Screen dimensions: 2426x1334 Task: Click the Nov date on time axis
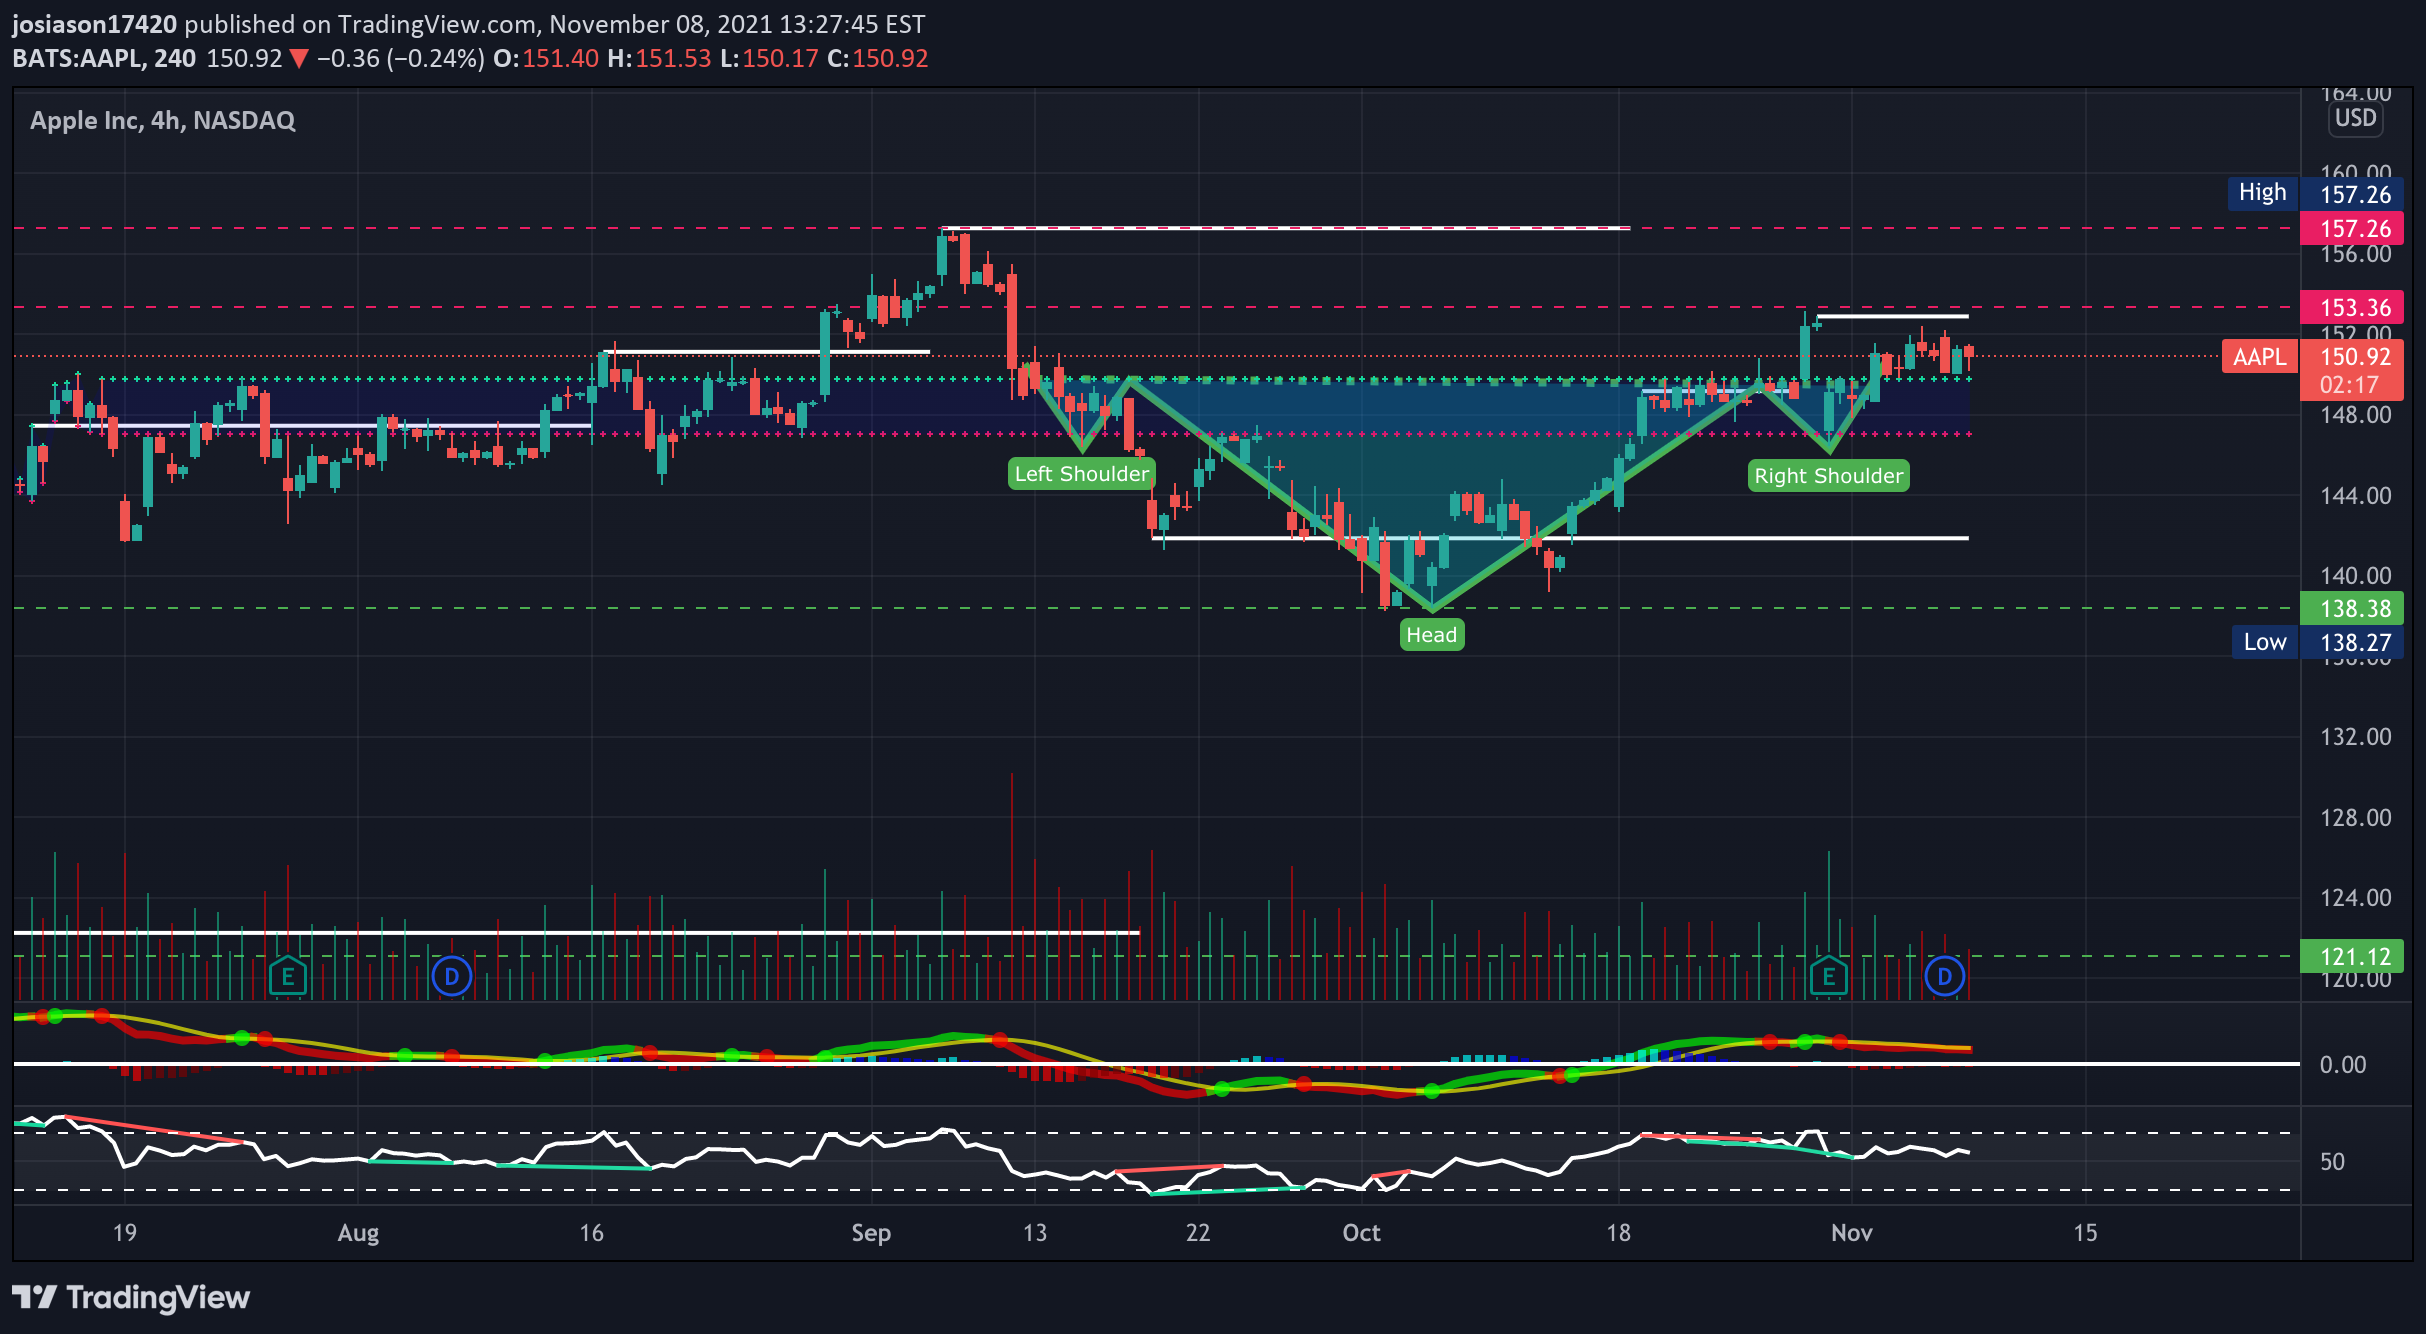coord(1851,1233)
